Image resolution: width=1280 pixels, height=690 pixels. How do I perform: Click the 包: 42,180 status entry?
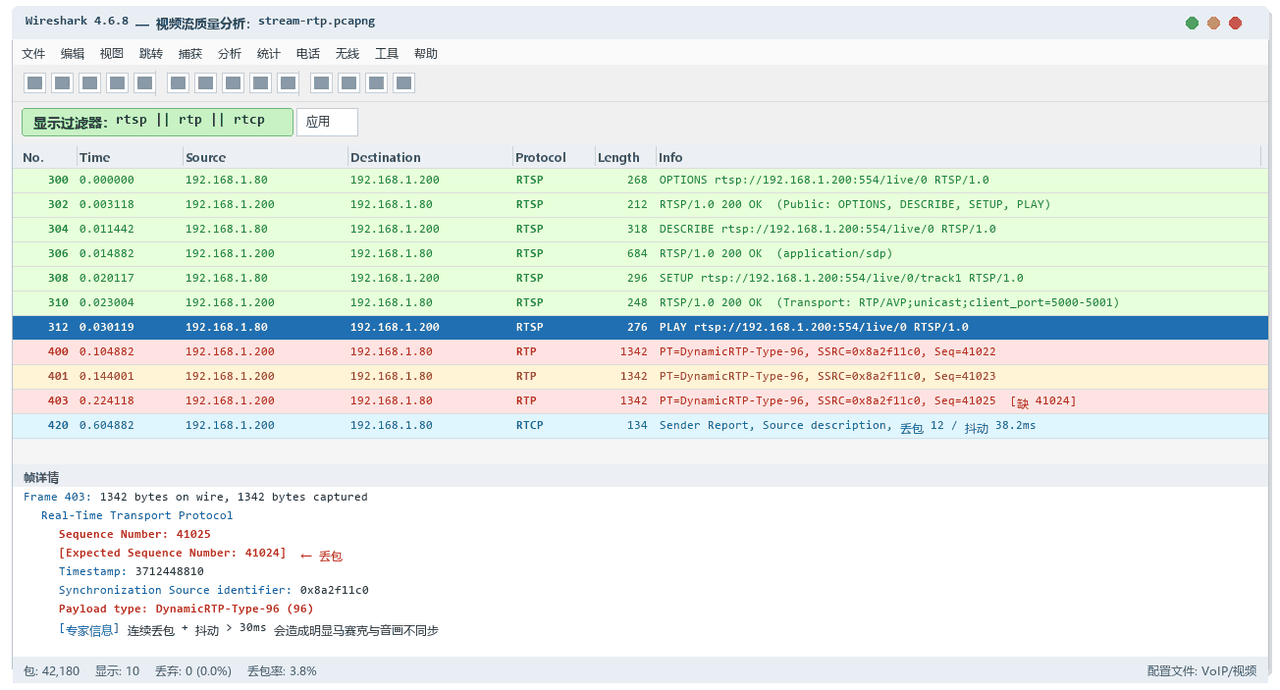[51, 671]
